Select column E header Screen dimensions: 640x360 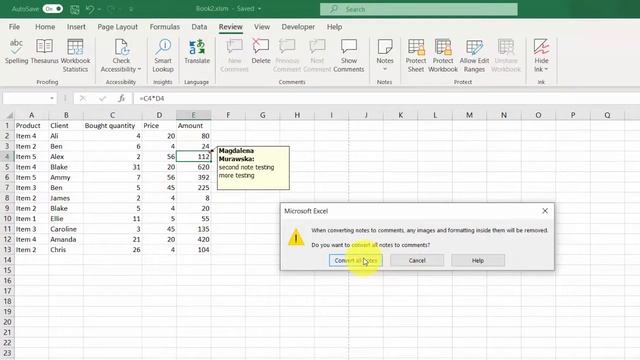click(x=193, y=115)
